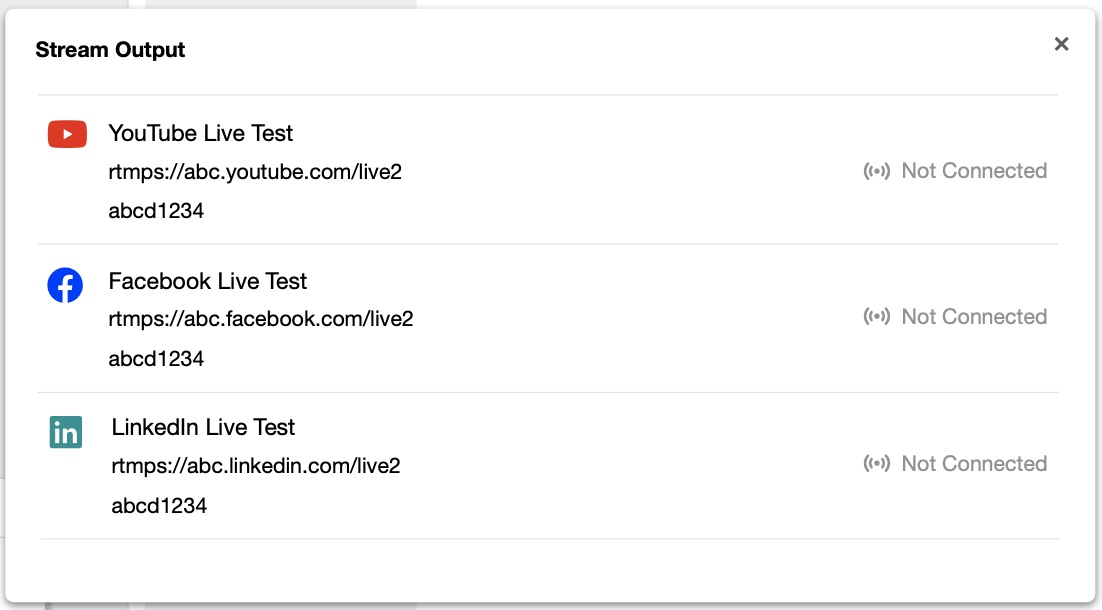Click the Facebook connection status signal icon
The image size is (1102, 610).
point(876,317)
